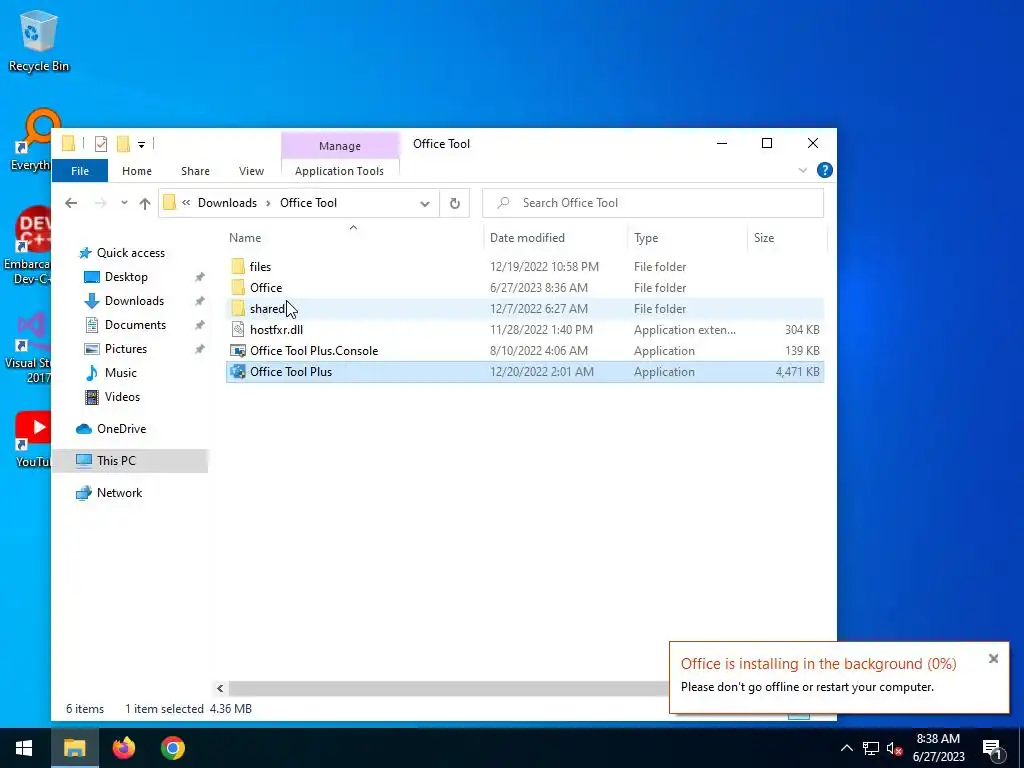Viewport: 1024px width, 768px height.
Task: Open the Customize Quick Access Toolbar arrow
Action: 141,144
